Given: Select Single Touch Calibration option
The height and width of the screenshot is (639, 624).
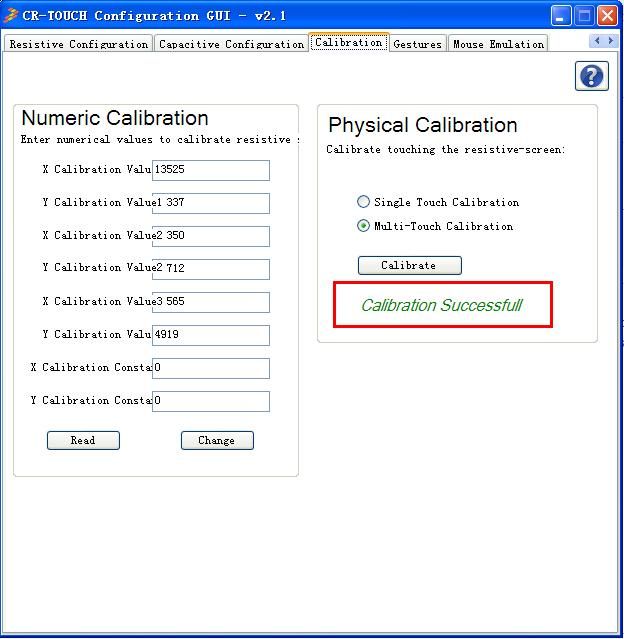Looking at the screenshot, I should [364, 202].
